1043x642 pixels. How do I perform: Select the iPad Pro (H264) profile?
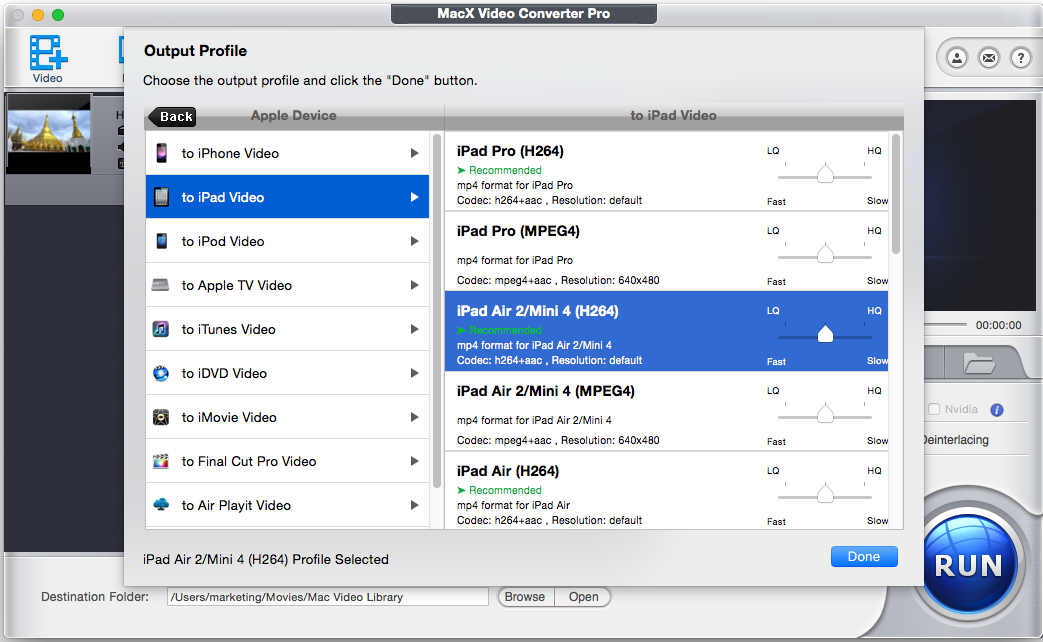point(667,171)
